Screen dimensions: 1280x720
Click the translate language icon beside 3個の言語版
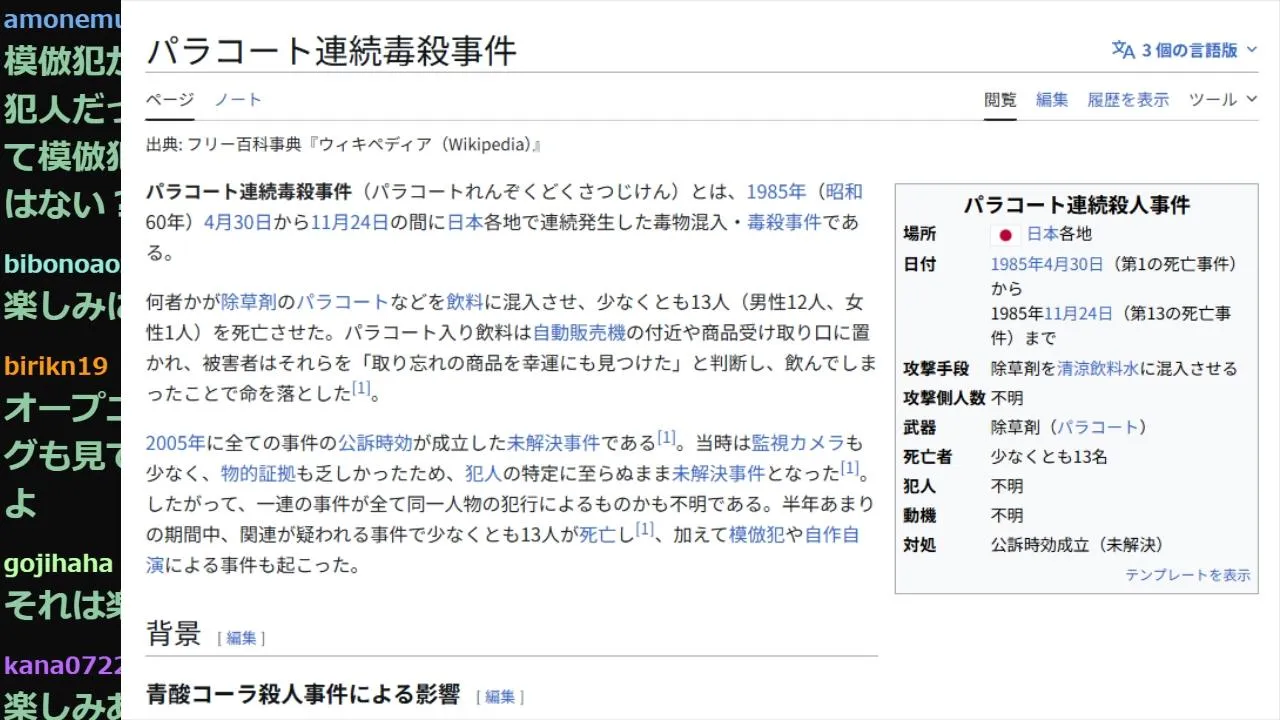[1123, 49]
